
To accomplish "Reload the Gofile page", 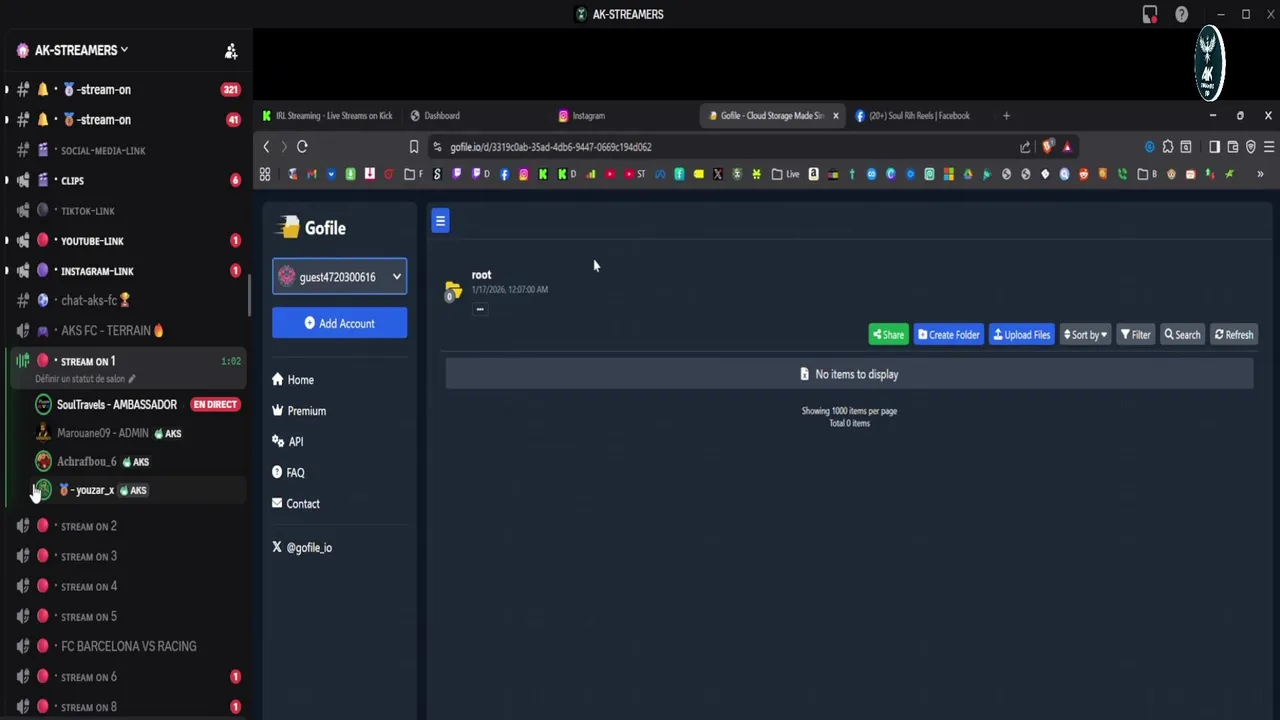I will pos(302,147).
